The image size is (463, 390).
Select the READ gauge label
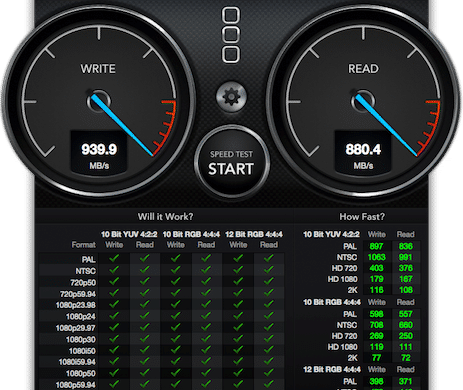[363, 69]
